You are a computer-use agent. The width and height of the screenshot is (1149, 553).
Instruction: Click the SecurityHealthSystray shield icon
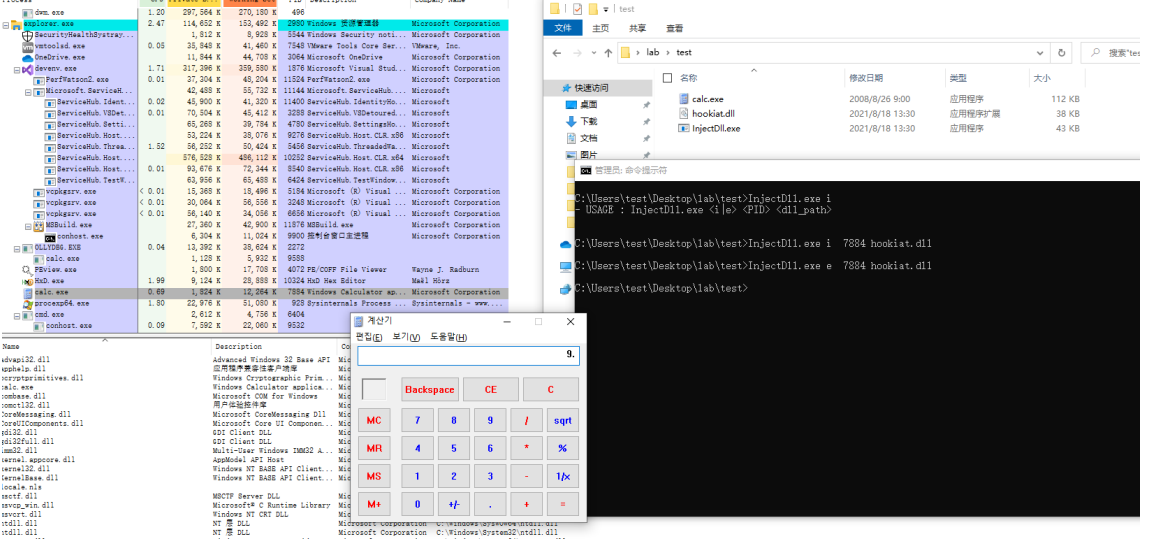28,35
